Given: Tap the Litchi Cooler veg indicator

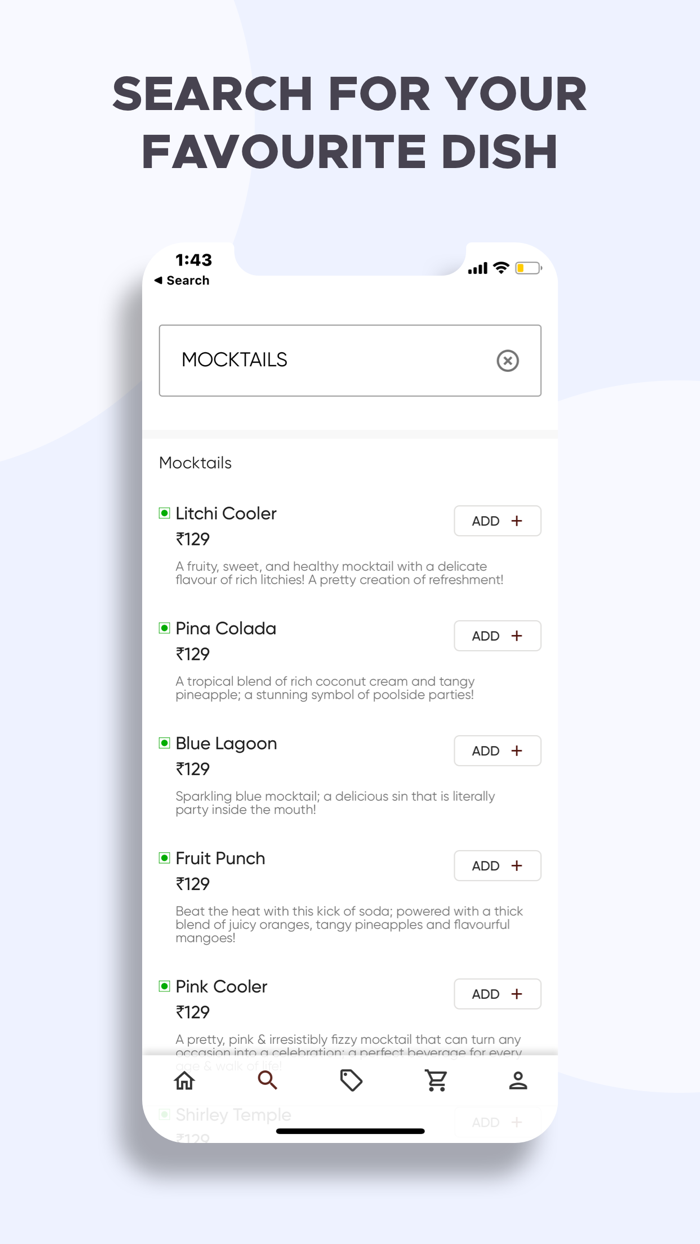Looking at the screenshot, I should (165, 513).
